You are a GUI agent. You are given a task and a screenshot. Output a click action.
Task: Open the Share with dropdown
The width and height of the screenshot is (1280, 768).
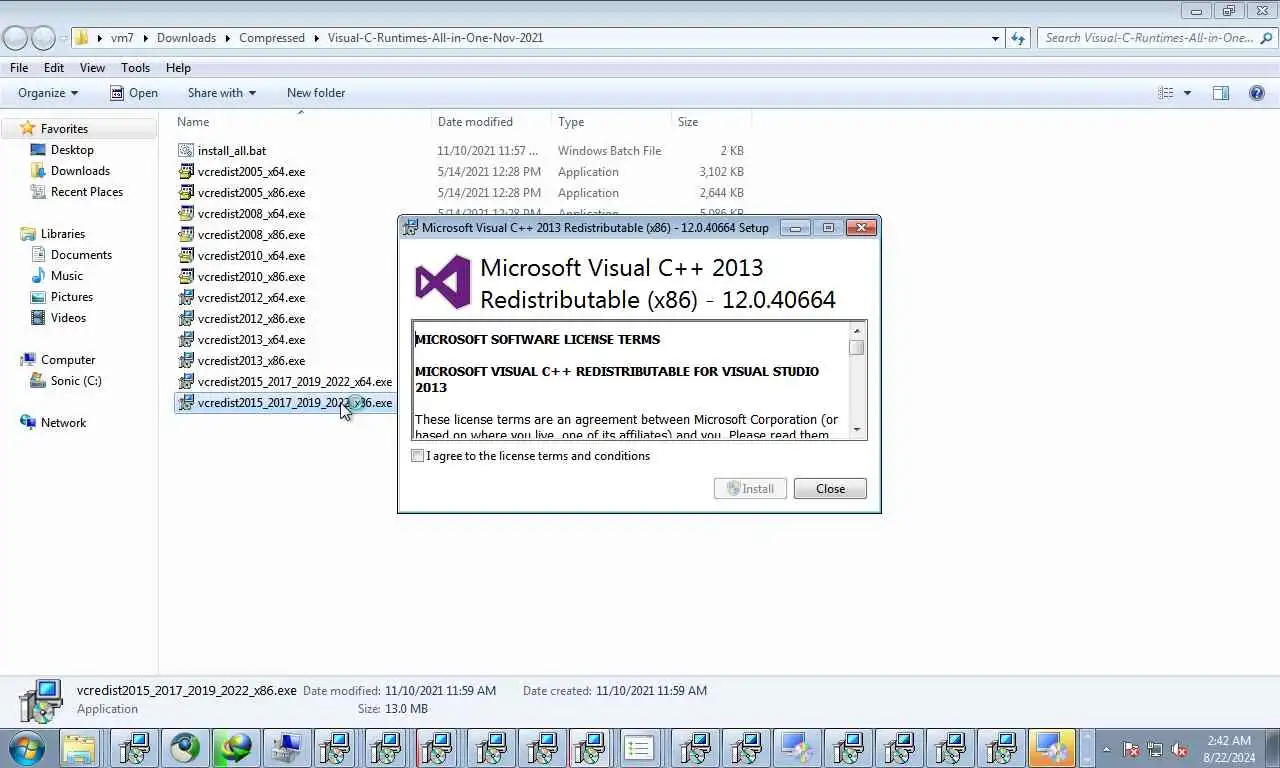tap(221, 93)
